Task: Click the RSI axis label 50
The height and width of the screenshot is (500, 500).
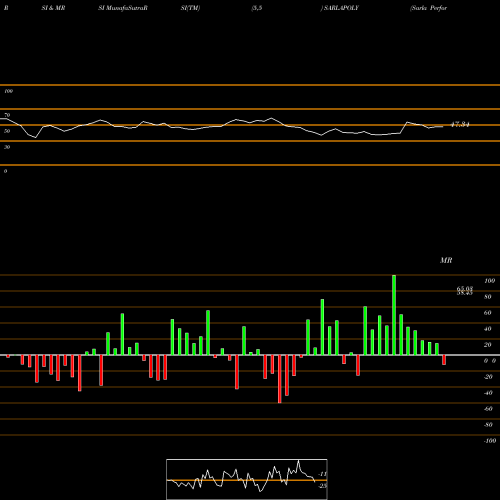Action: [x=7, y=131]
